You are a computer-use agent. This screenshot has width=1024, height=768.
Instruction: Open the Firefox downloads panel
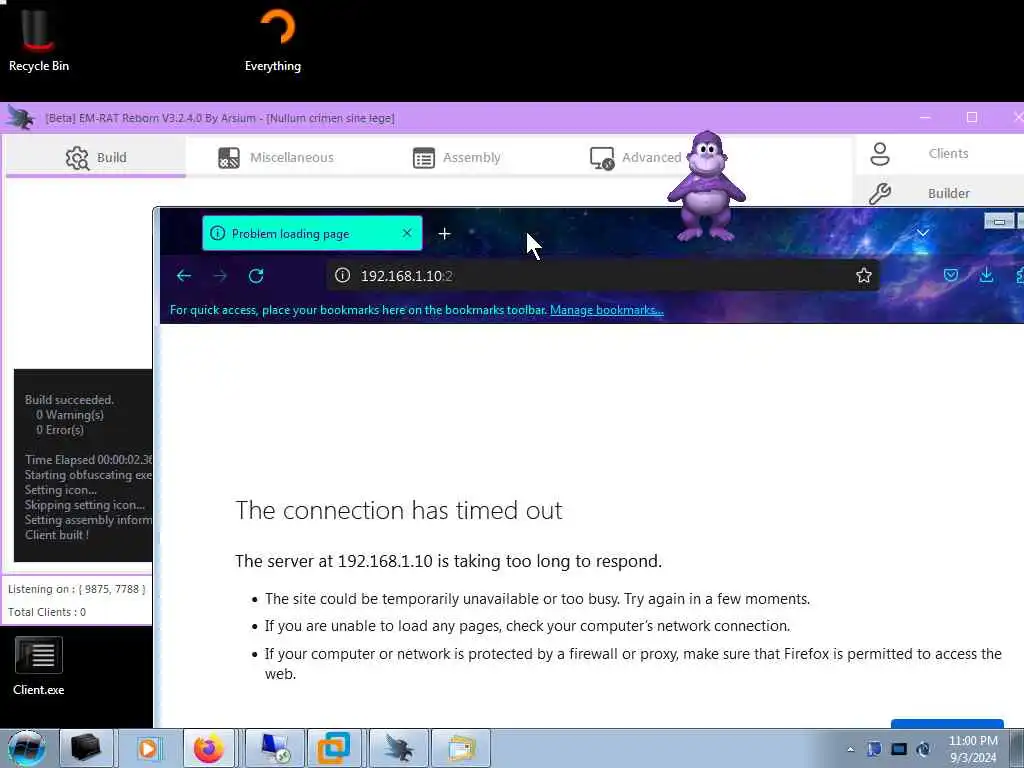pyautogui.click(x=986, y=276)
